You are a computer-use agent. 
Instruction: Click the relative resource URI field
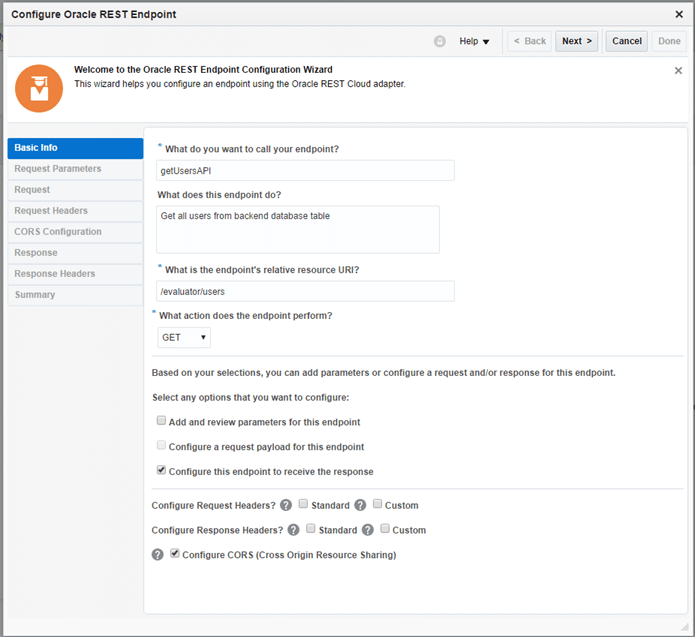(305, 291)
